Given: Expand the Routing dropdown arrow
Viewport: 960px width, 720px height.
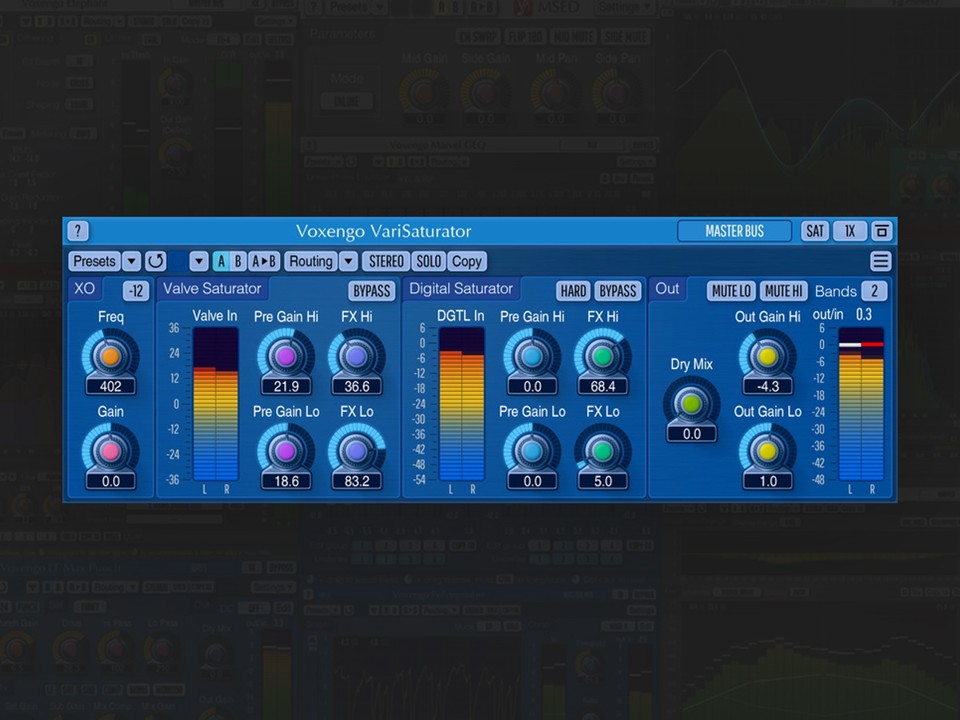Looking at the screenshot, I should point(348,261).
